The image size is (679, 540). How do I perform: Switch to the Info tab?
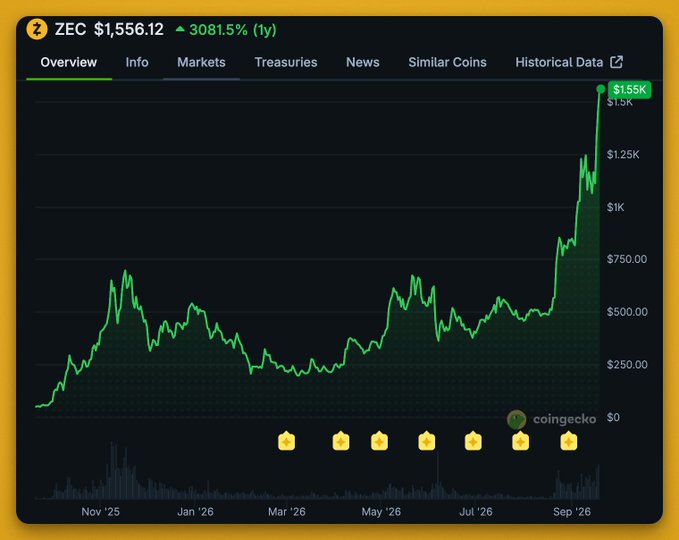pyautogui.click(x=137, y=62)
